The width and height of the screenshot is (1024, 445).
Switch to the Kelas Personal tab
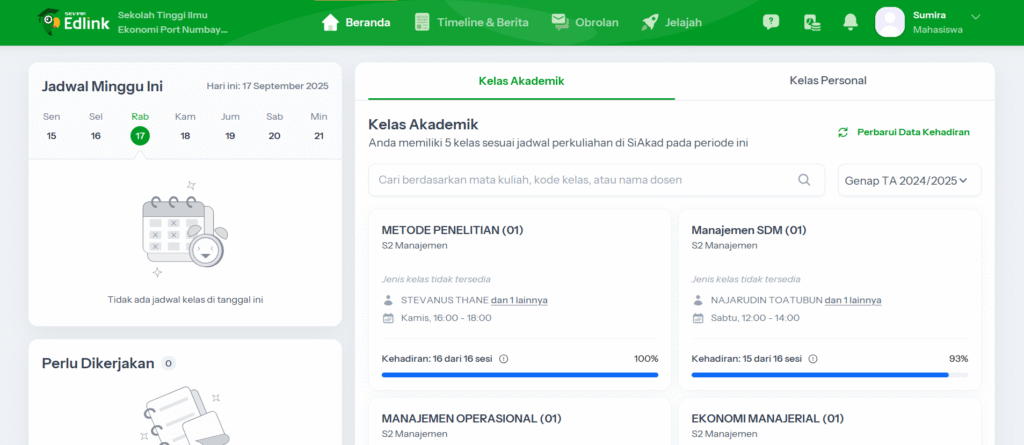tap(827, 80)
